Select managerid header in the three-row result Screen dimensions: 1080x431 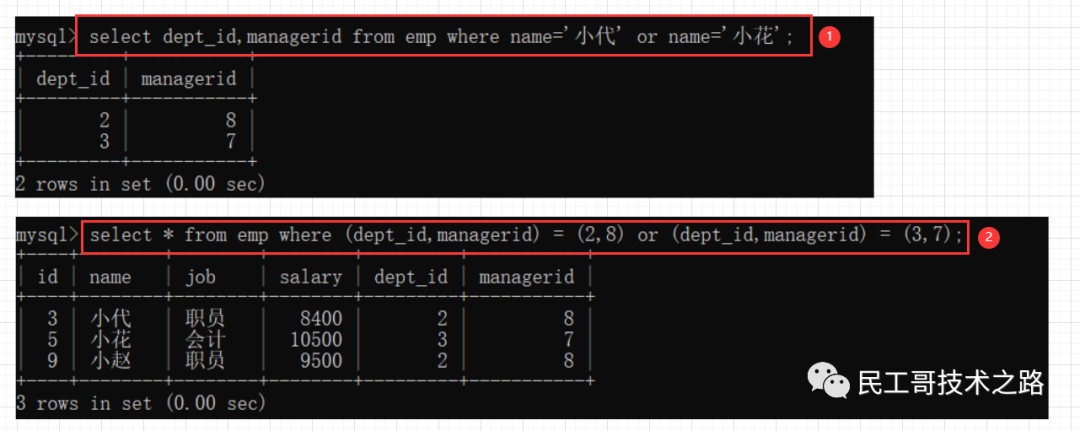(526, 277)
